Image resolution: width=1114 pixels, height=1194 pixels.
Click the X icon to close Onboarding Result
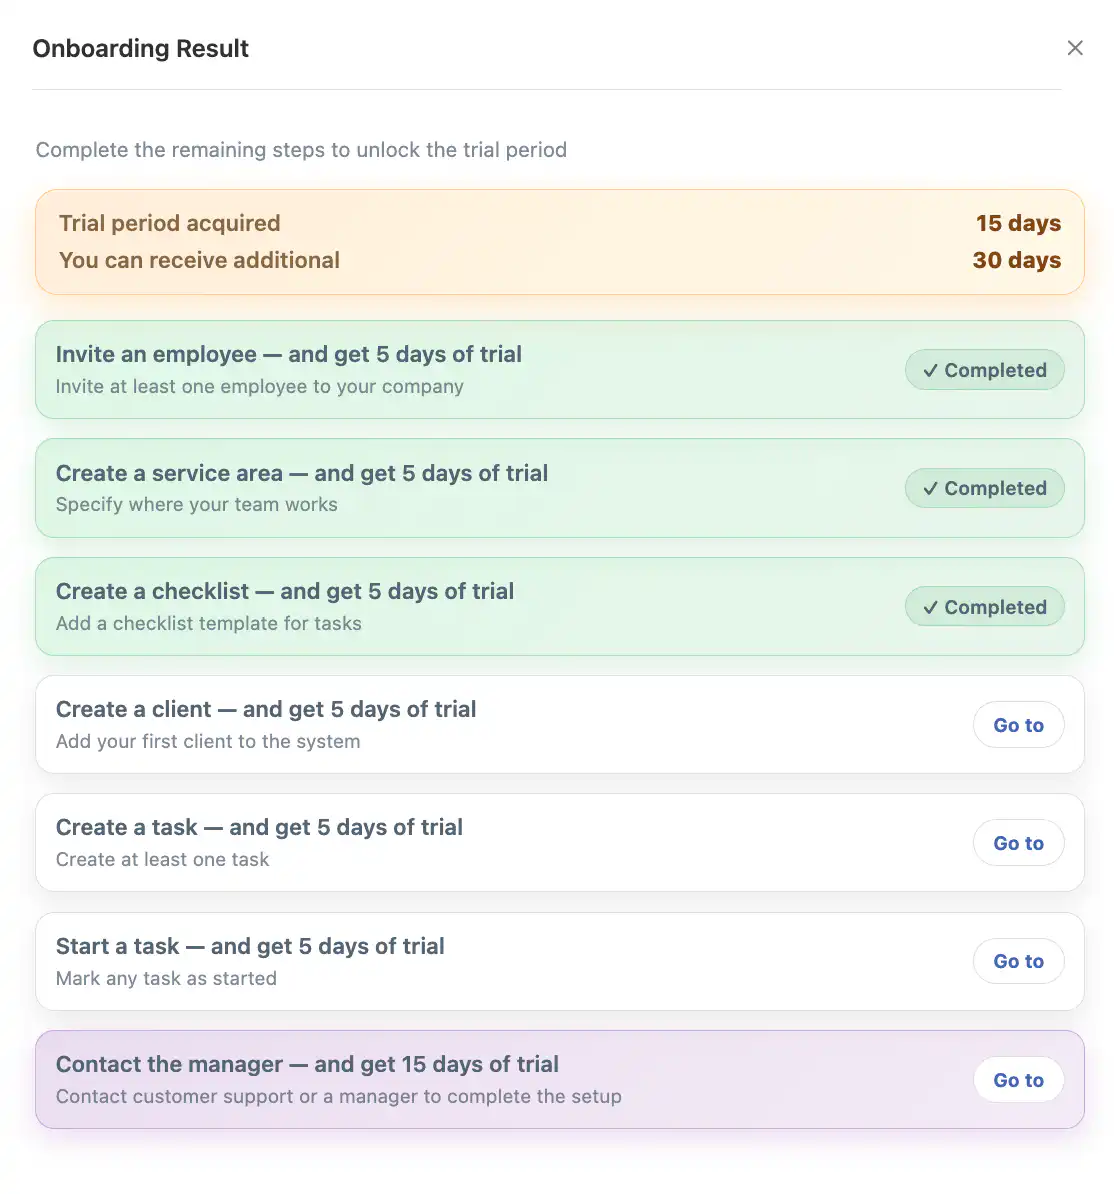(1075, 47)
